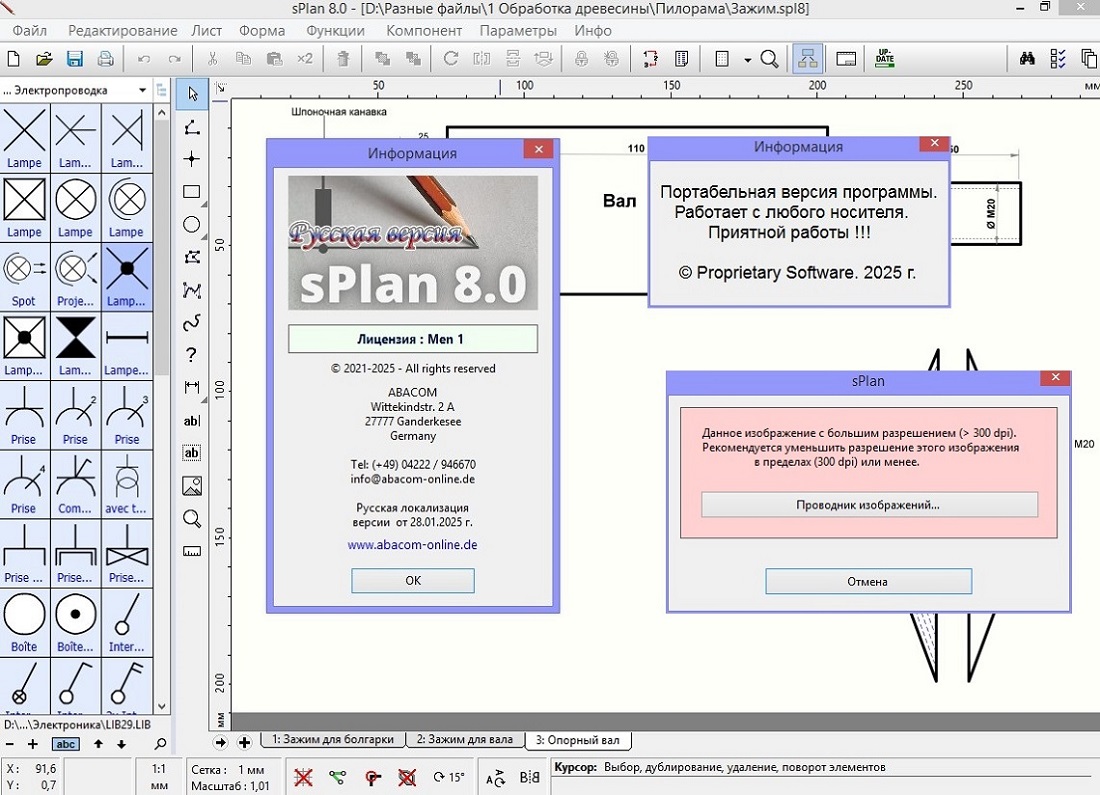Click OK in the Информация about dialog
This screenshot has height=795, width=1100.
click(412, 580)
